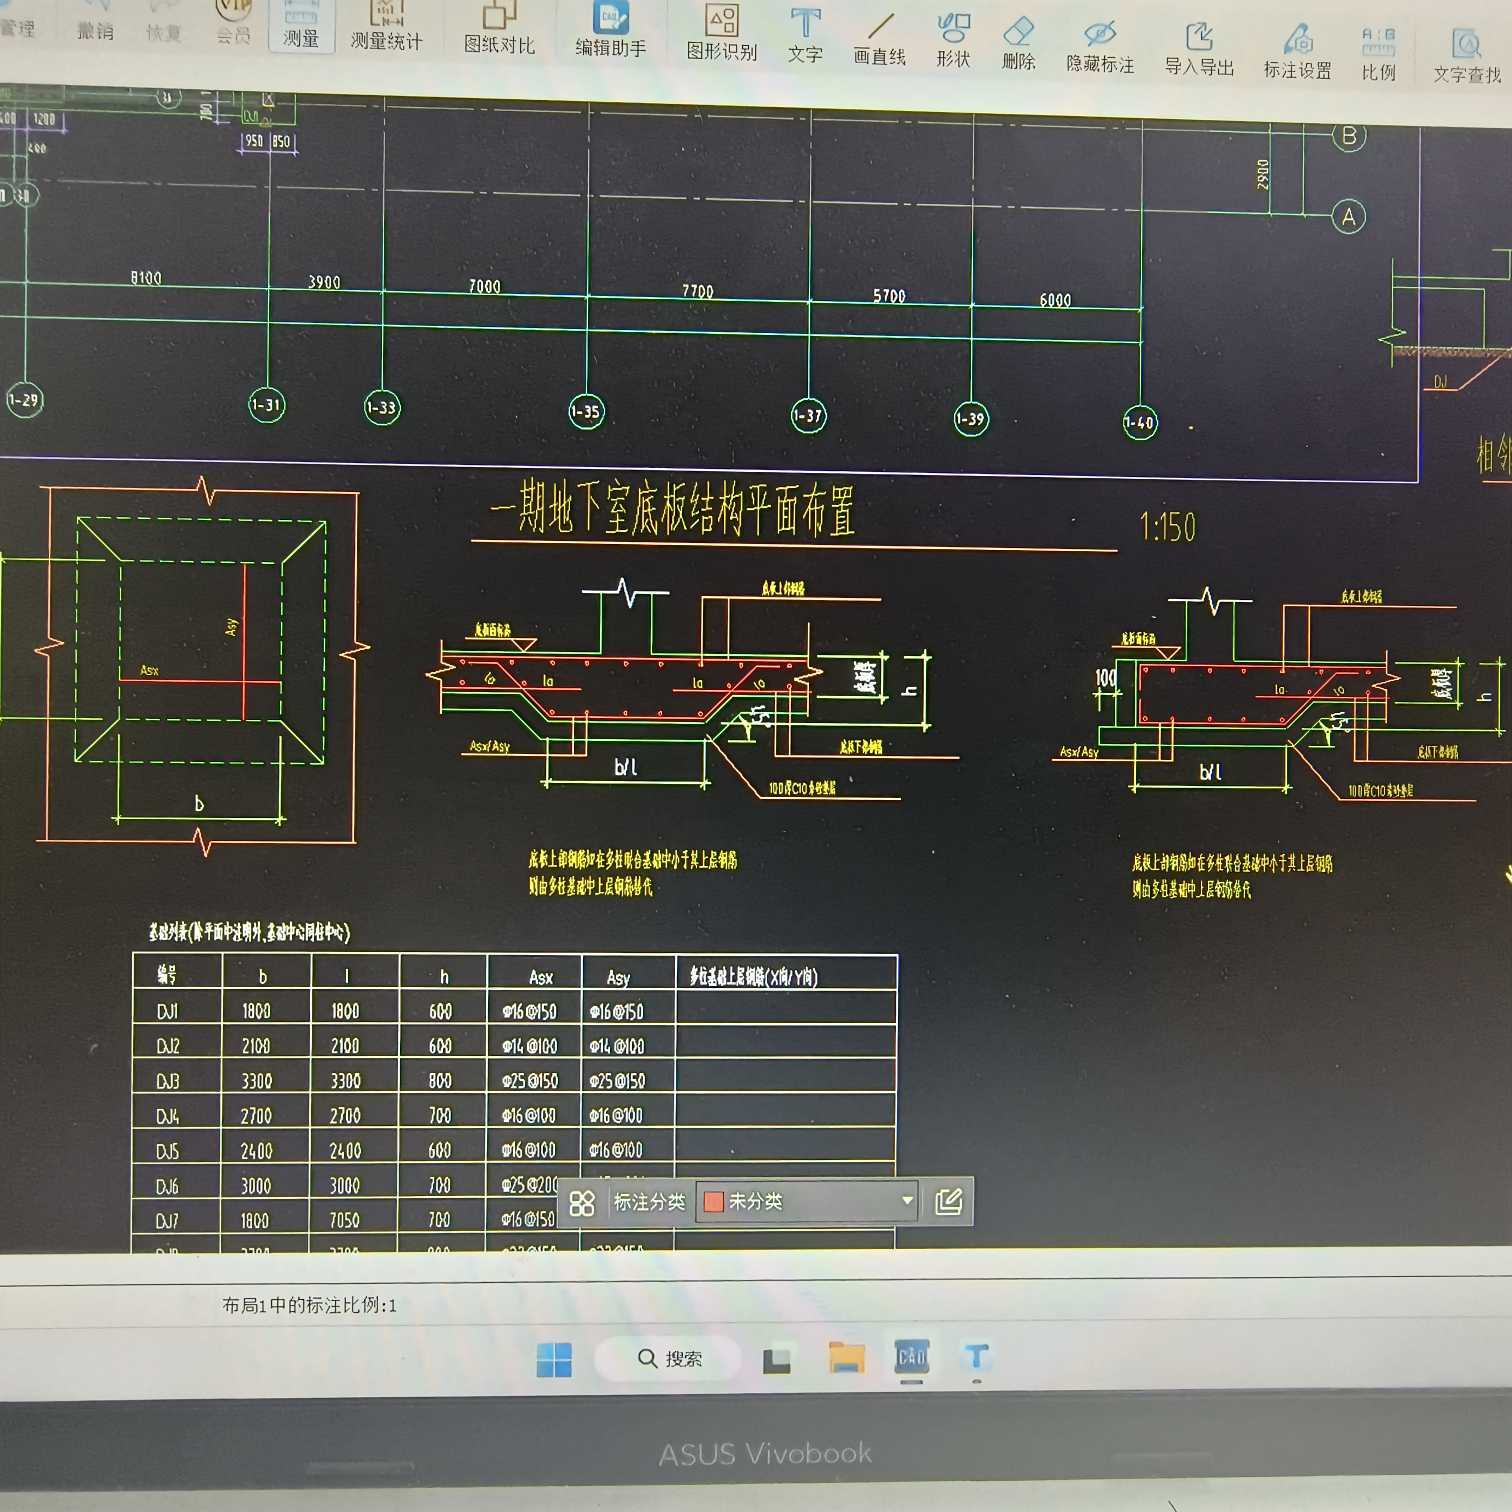Click the 7700 dimension text
This screenshot has width=1512, height=1512.
698,291
